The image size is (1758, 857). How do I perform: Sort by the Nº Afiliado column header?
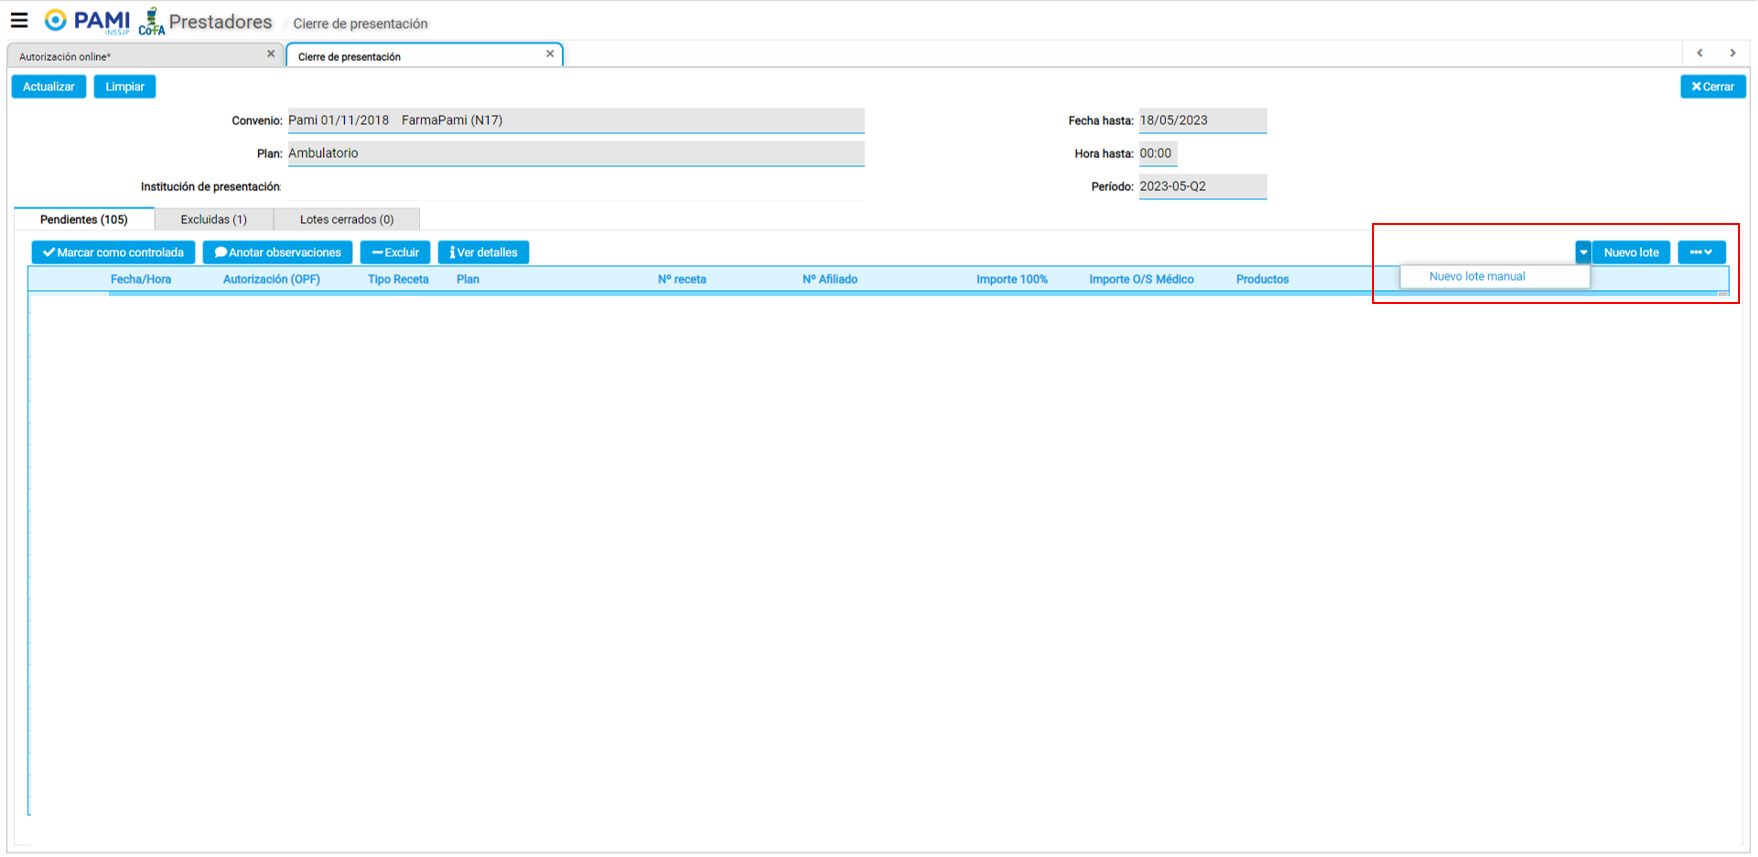coord(830,280)
